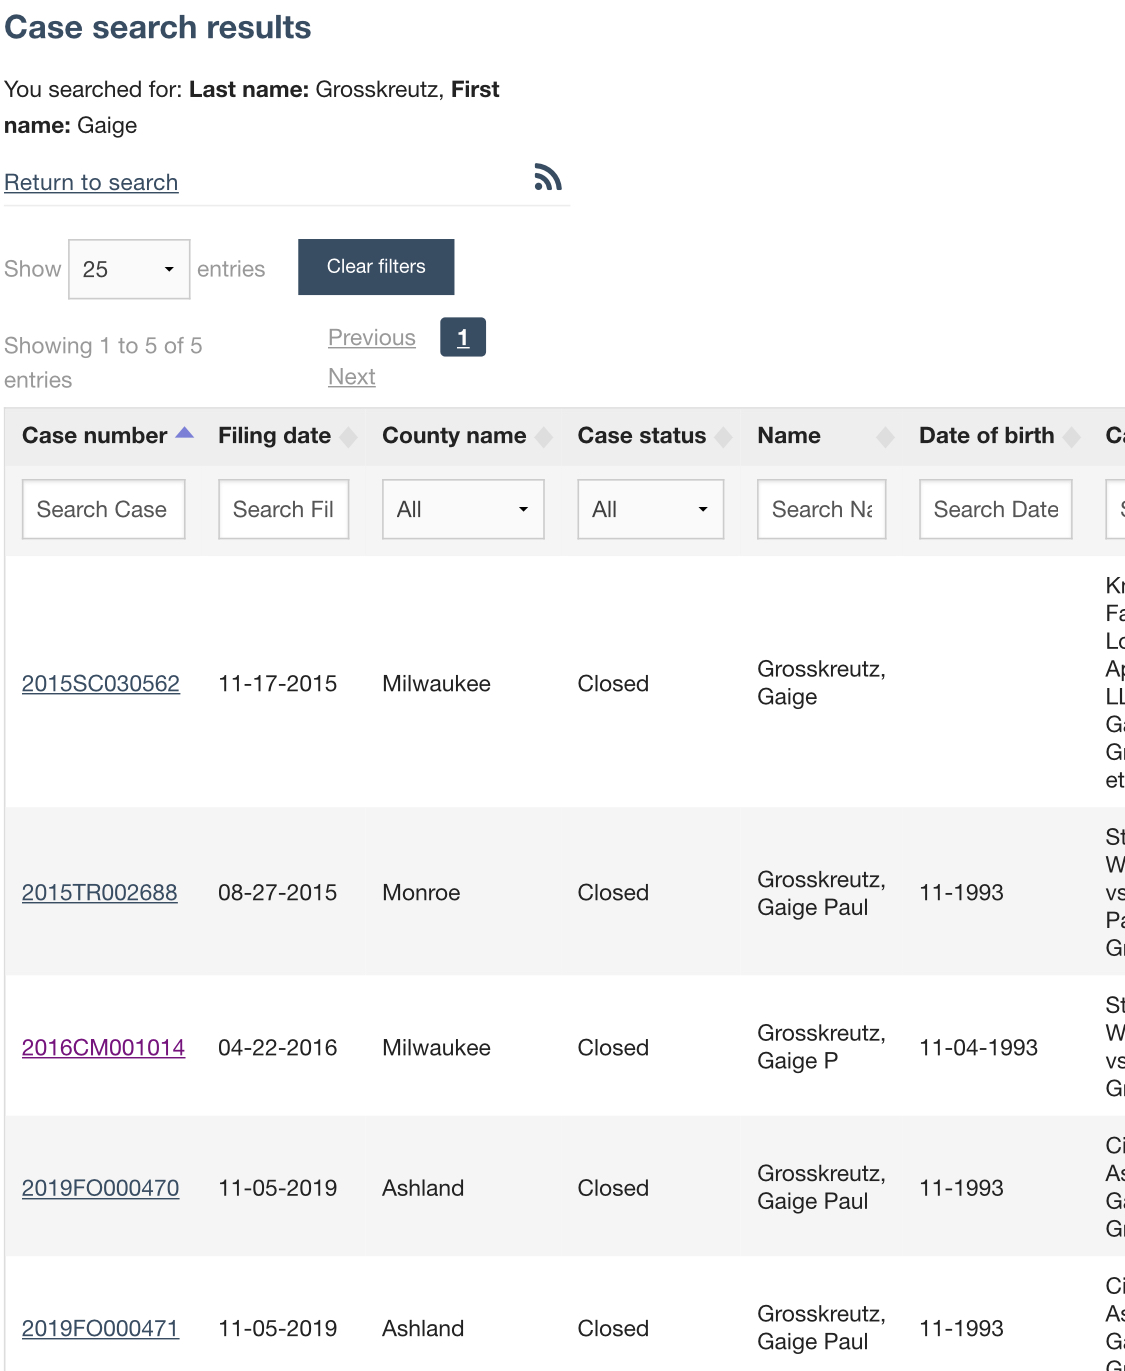Focus the Search Filing date field
The width and height of the screenshot is (1125, 1371).
[284, 509]
